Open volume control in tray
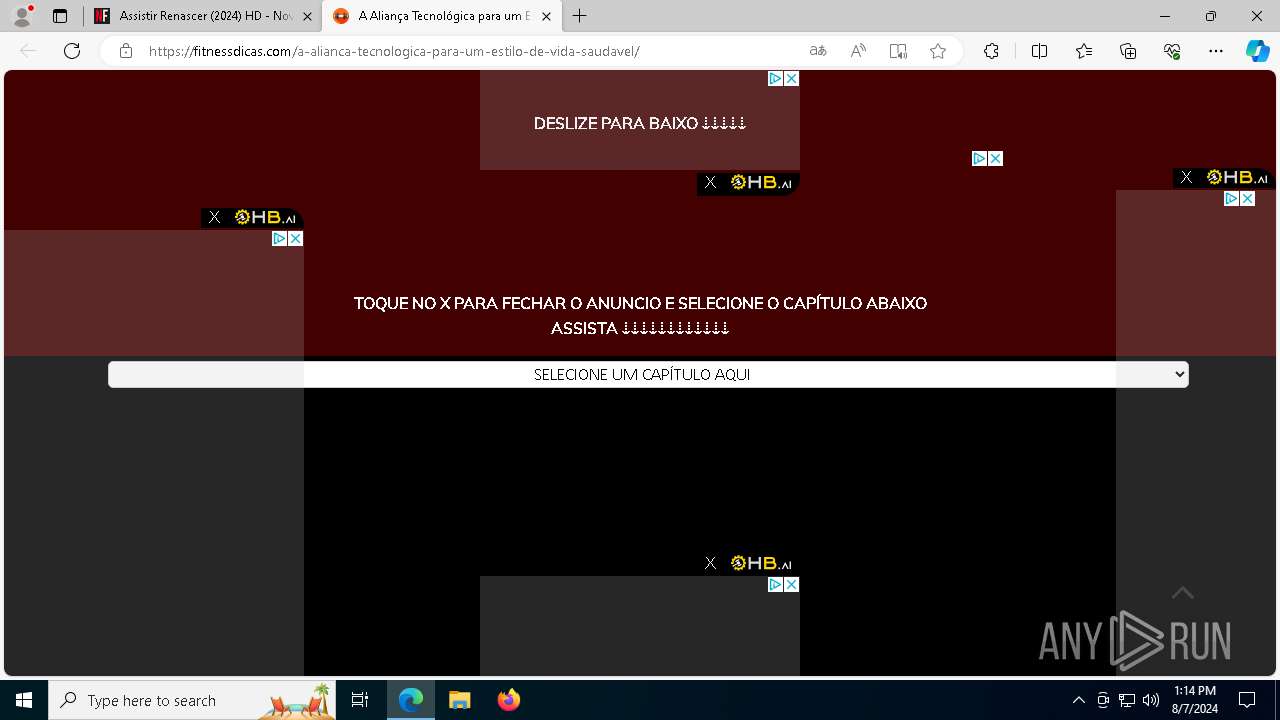Image resolution: width=1280 pixels, height=720 pixels. pyautogui.click(x=1151, y=700)
